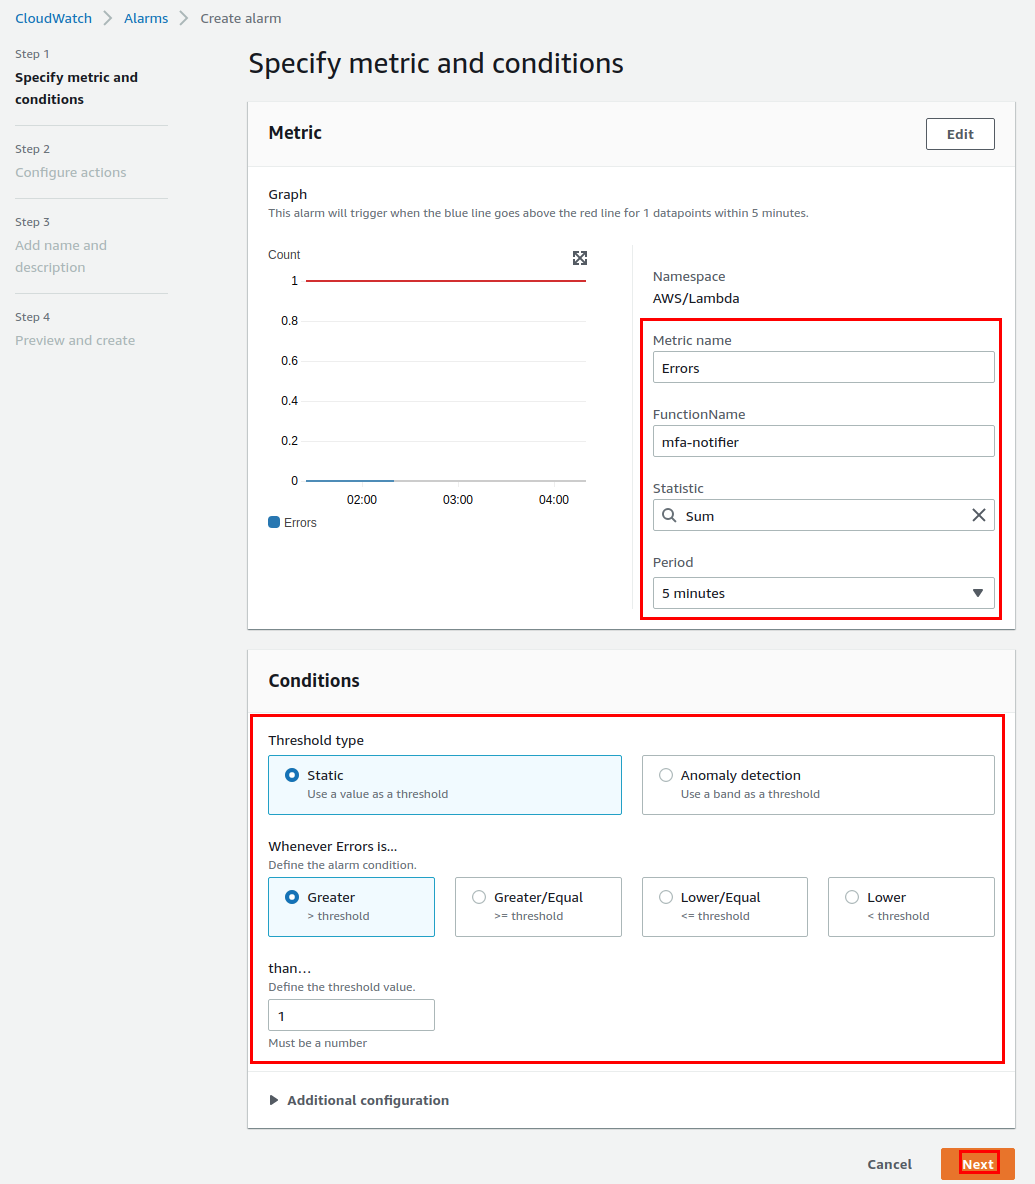Viewport: 1035px width, 1184px height.
Task: Cancel the alarm creation
Action: [889, 1164]
